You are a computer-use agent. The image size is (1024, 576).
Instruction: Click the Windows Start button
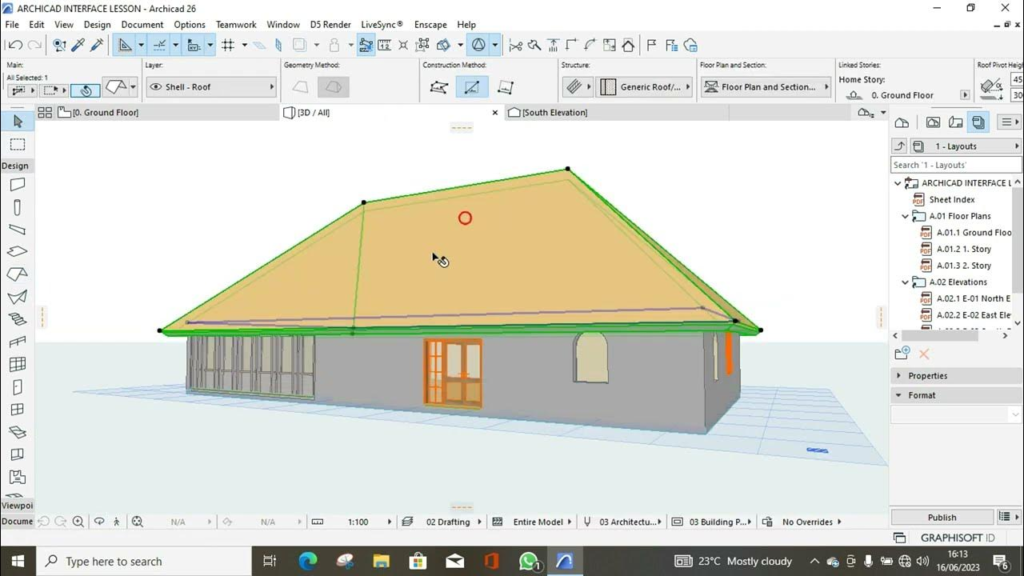(18, 561)
